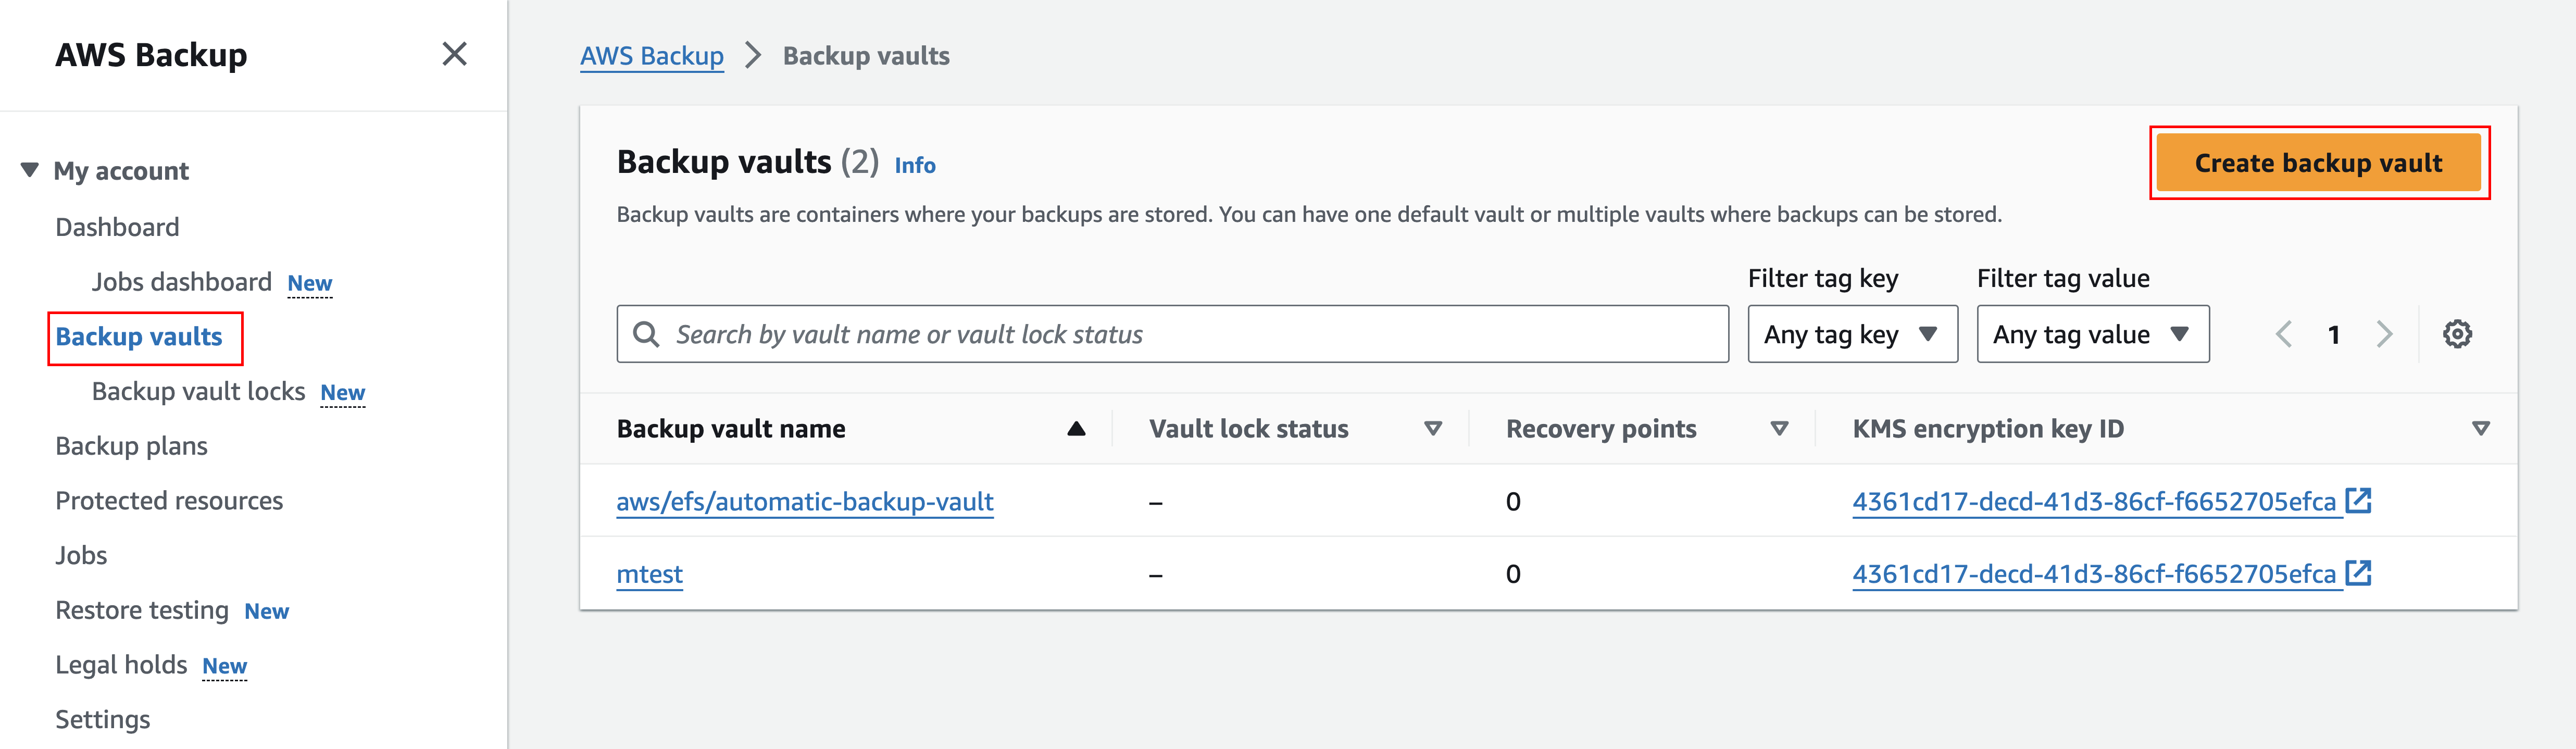
Task: Collapse the My account section
Action: pos(30,171)
